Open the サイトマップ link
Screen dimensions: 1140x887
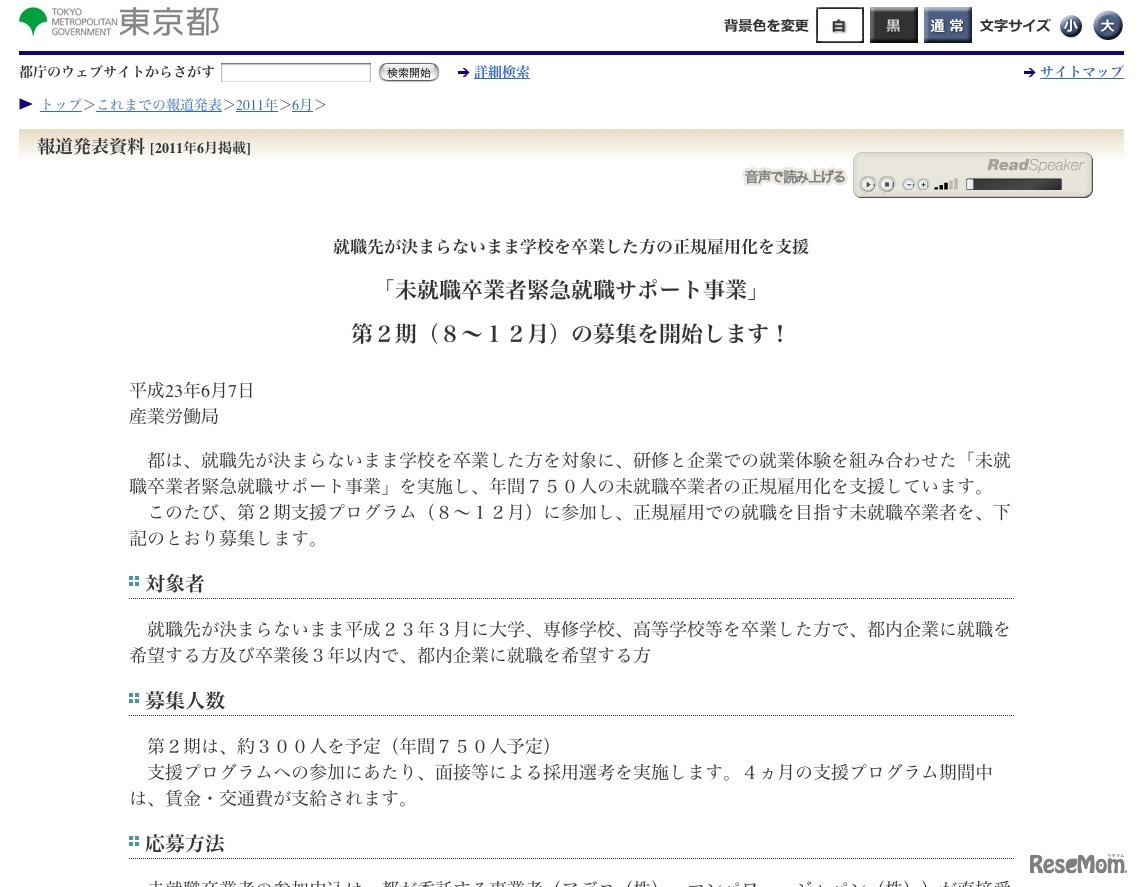tap(1081, 72)
